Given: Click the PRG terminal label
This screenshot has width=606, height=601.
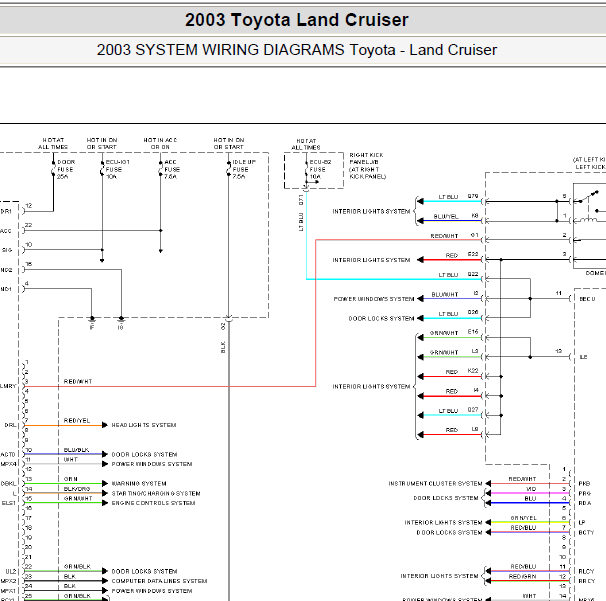Looking at the screenshot, I should [x=584, y=494].
